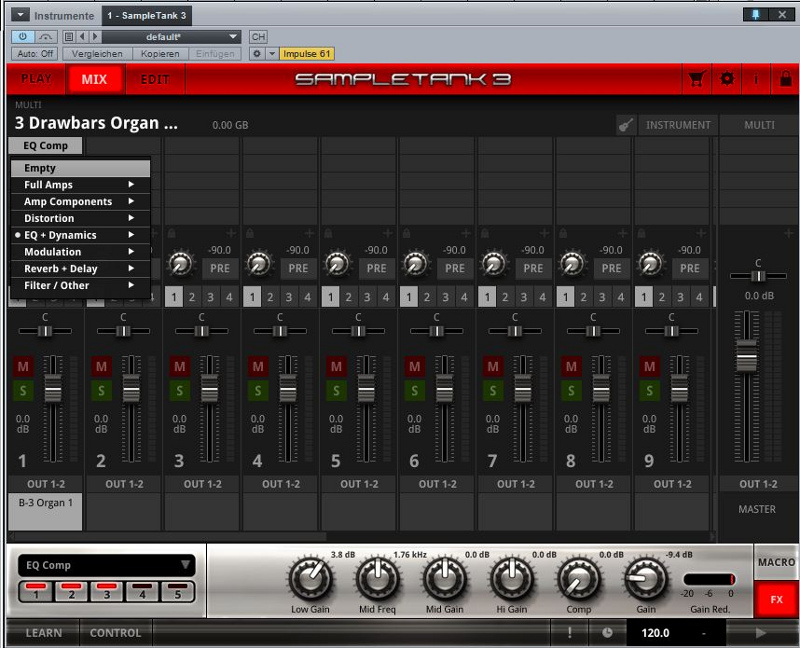The image size is (800, 648).
Task: Open the settings gear in the red header
Action: coord(727,79)
